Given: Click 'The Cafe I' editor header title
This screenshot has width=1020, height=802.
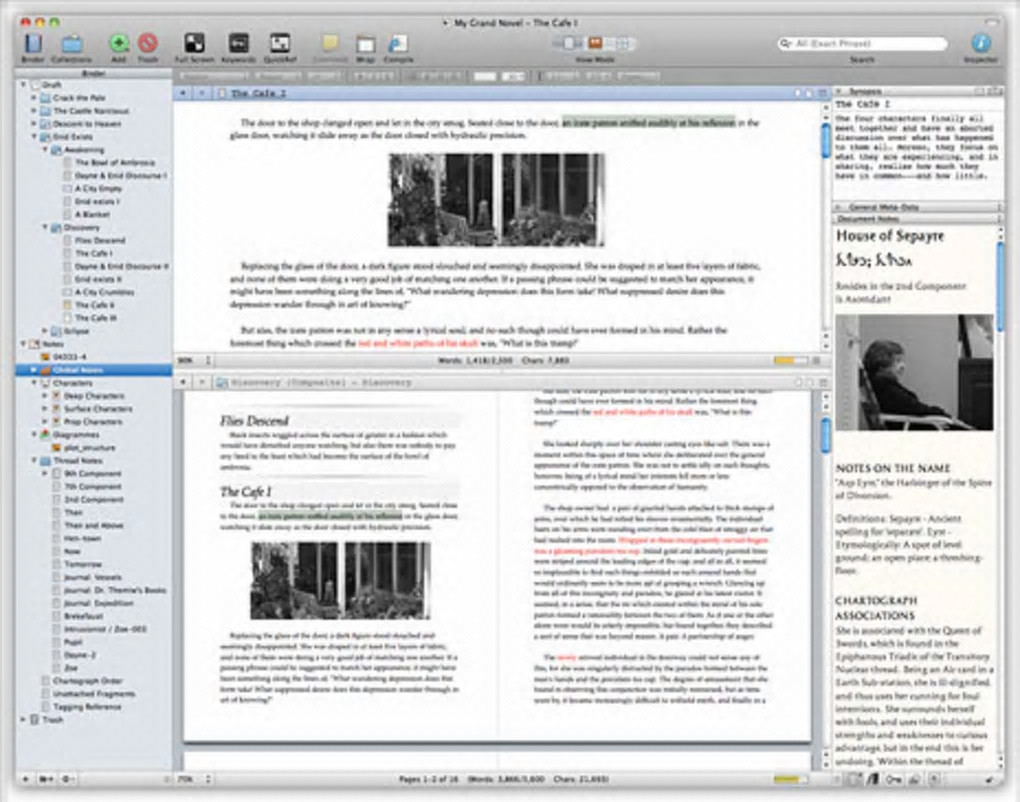Looking at the screenshot, I should tap(258, 93).
